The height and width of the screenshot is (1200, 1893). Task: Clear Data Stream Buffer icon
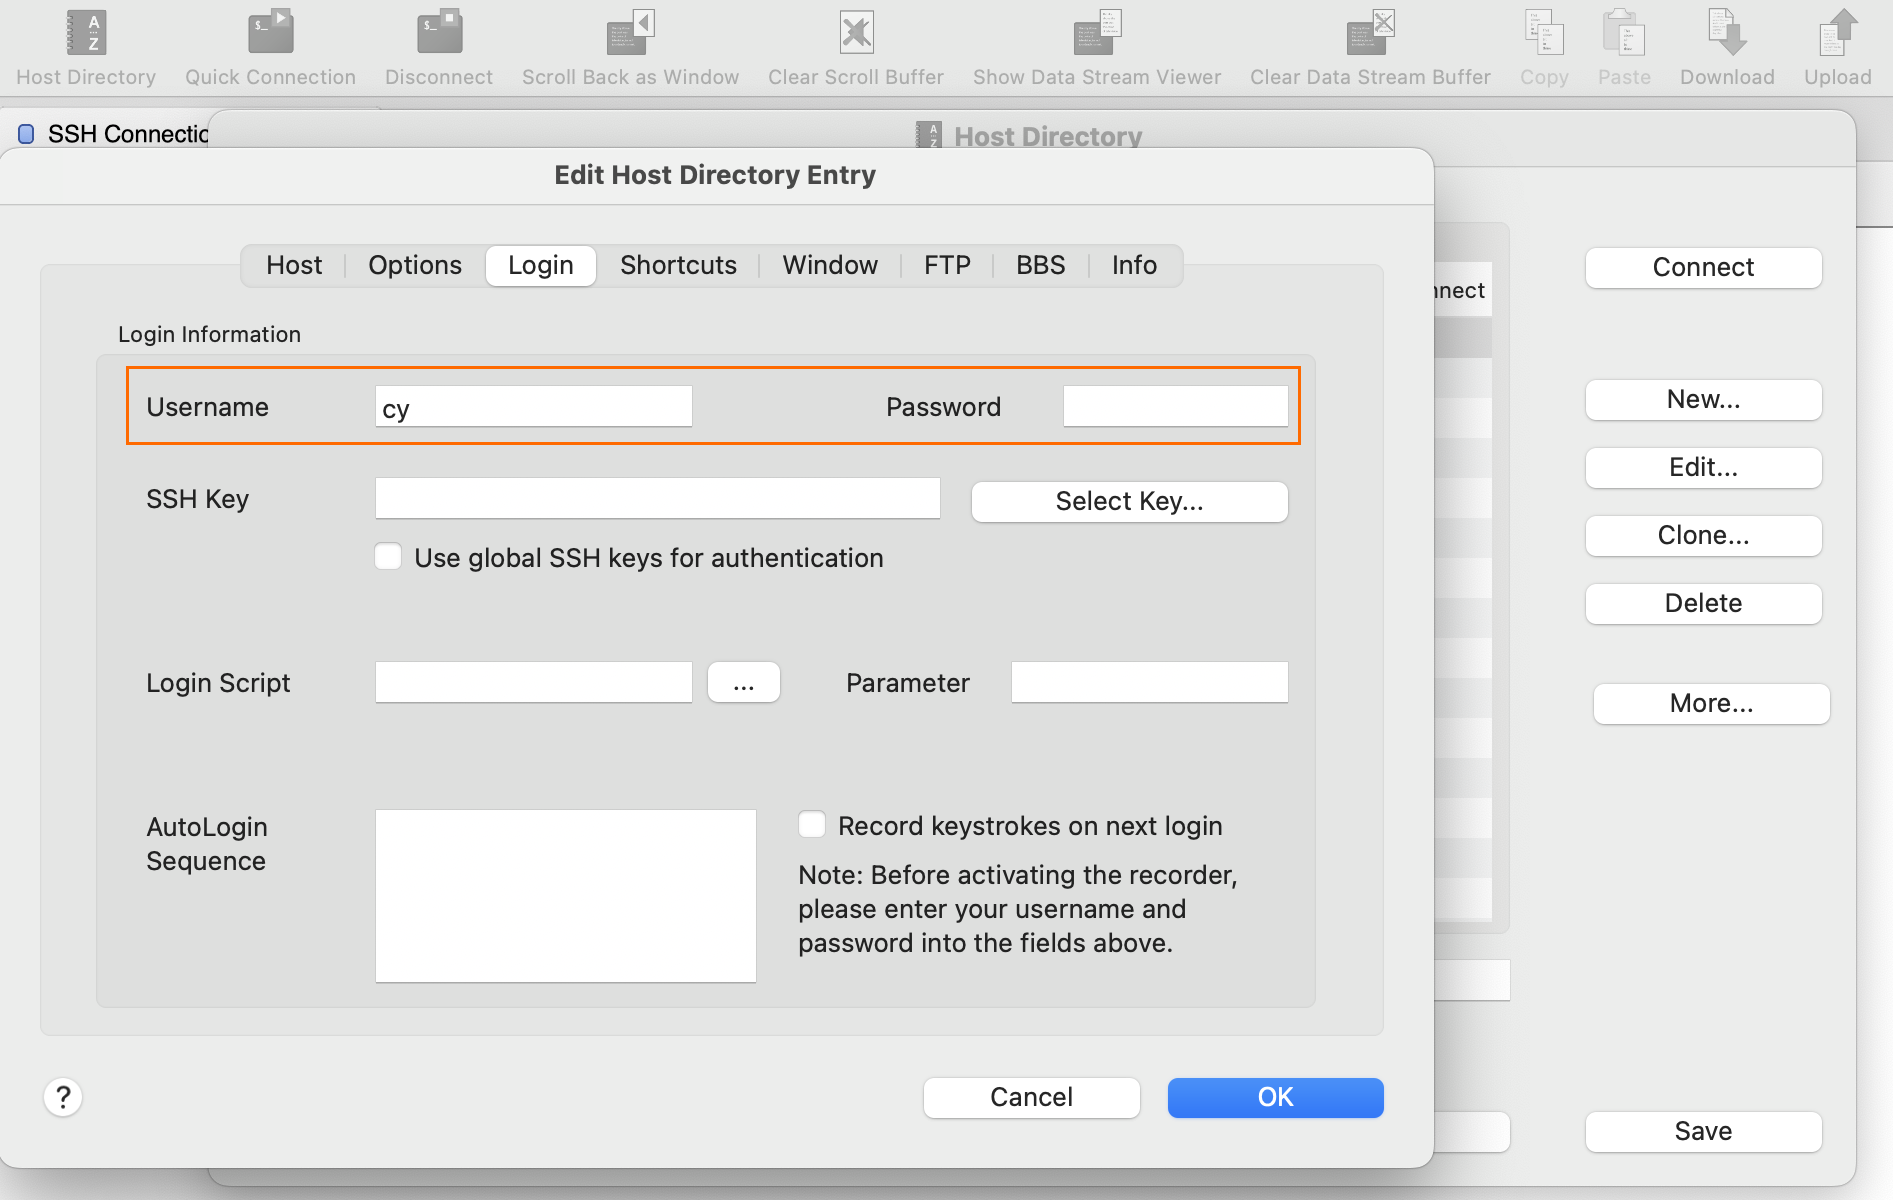pyautogui.click(x=1370, y=33)
